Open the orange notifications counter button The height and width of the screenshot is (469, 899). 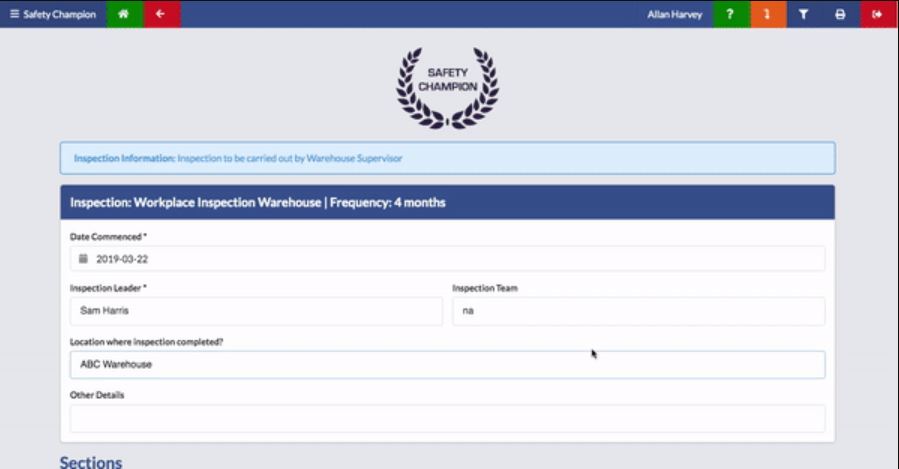(x=767, y=14)
